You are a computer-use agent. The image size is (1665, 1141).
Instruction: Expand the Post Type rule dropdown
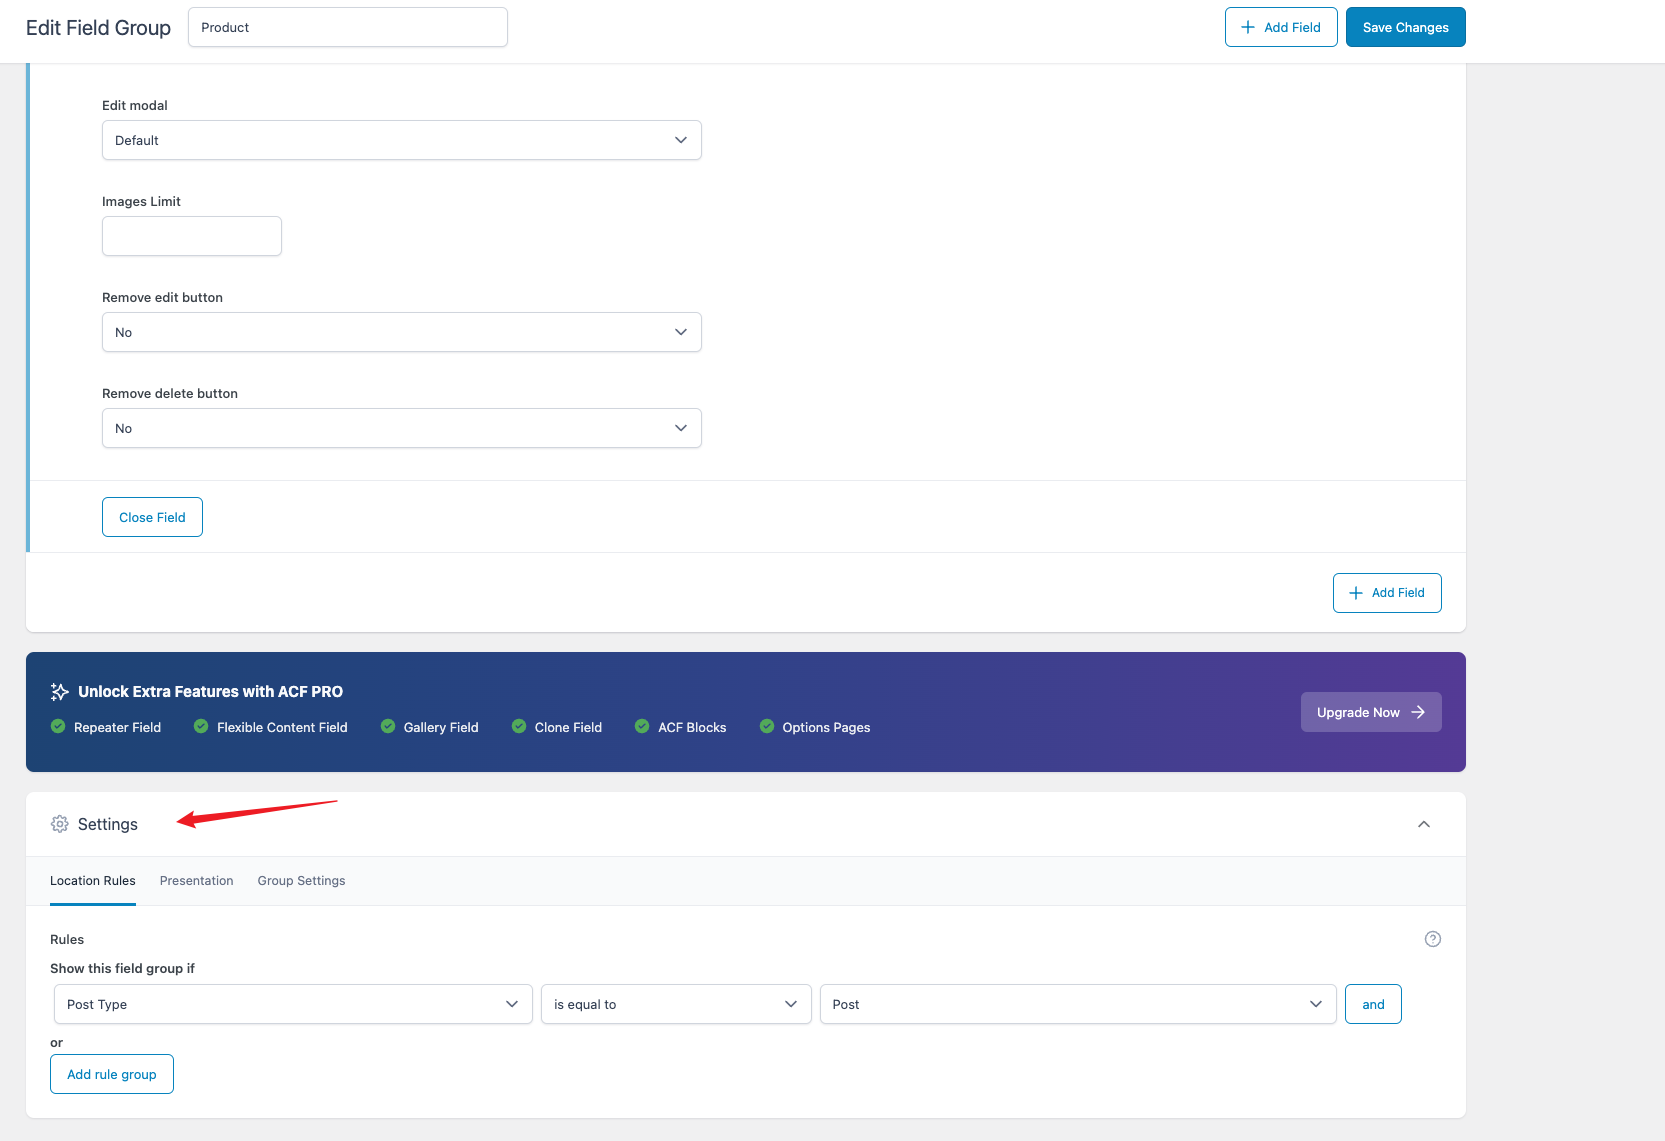[292, 1004]
